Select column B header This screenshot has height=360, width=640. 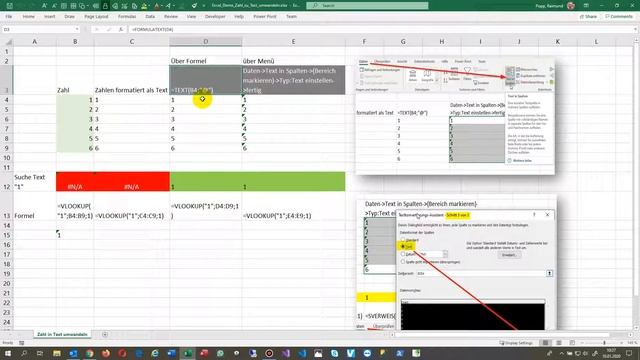click(75, 42)
